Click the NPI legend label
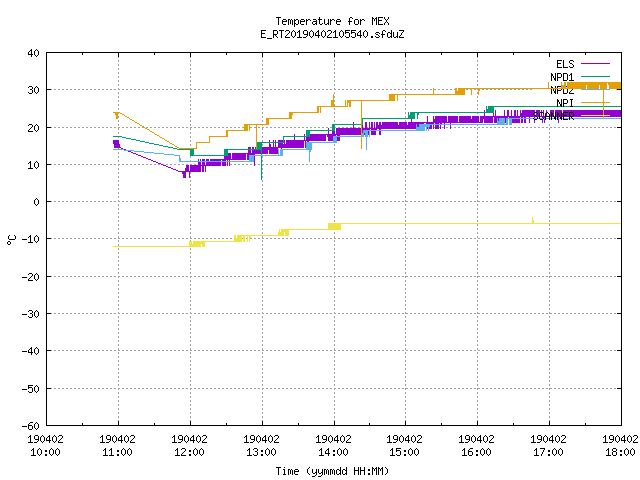Viewport: 640px width, 480px height. (565, 103)
